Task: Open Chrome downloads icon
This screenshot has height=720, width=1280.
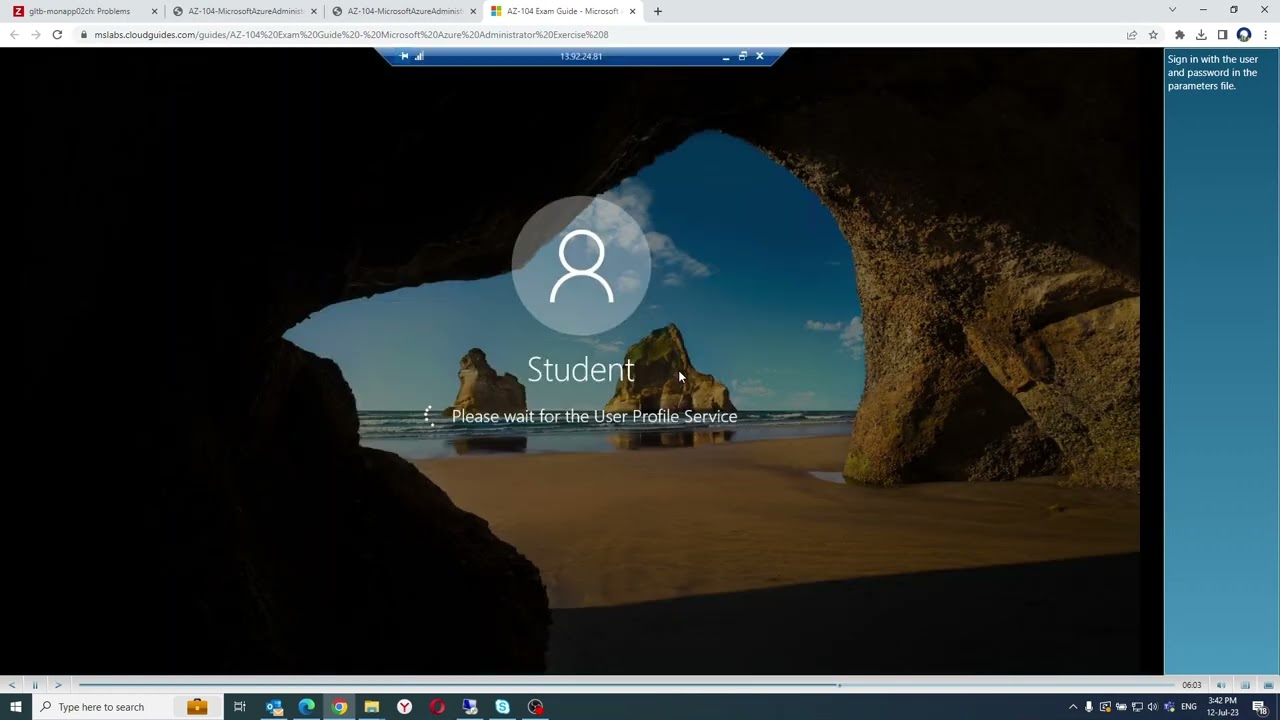Action: [x=1201, y=34]
